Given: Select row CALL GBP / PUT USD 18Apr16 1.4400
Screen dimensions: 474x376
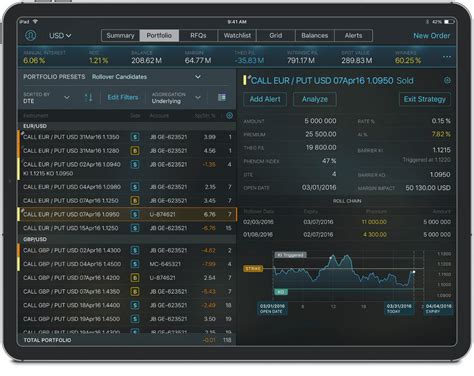Looking at the screenshot, I should pyautogui.click(x=127, y=305).
